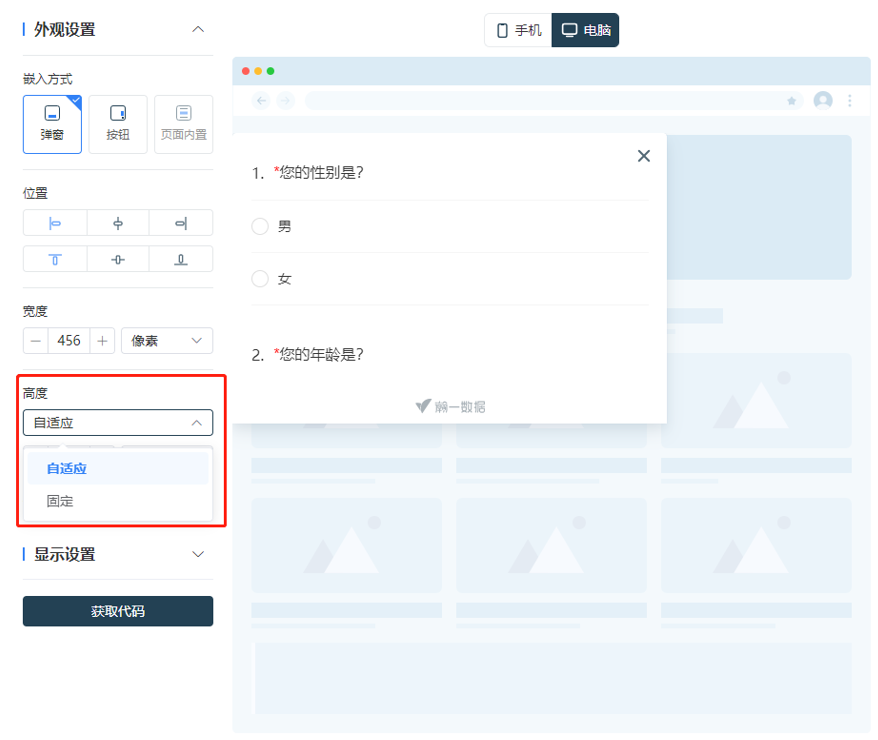
Task: Select the 按钮 embed mode
Action: click(118, 124)
